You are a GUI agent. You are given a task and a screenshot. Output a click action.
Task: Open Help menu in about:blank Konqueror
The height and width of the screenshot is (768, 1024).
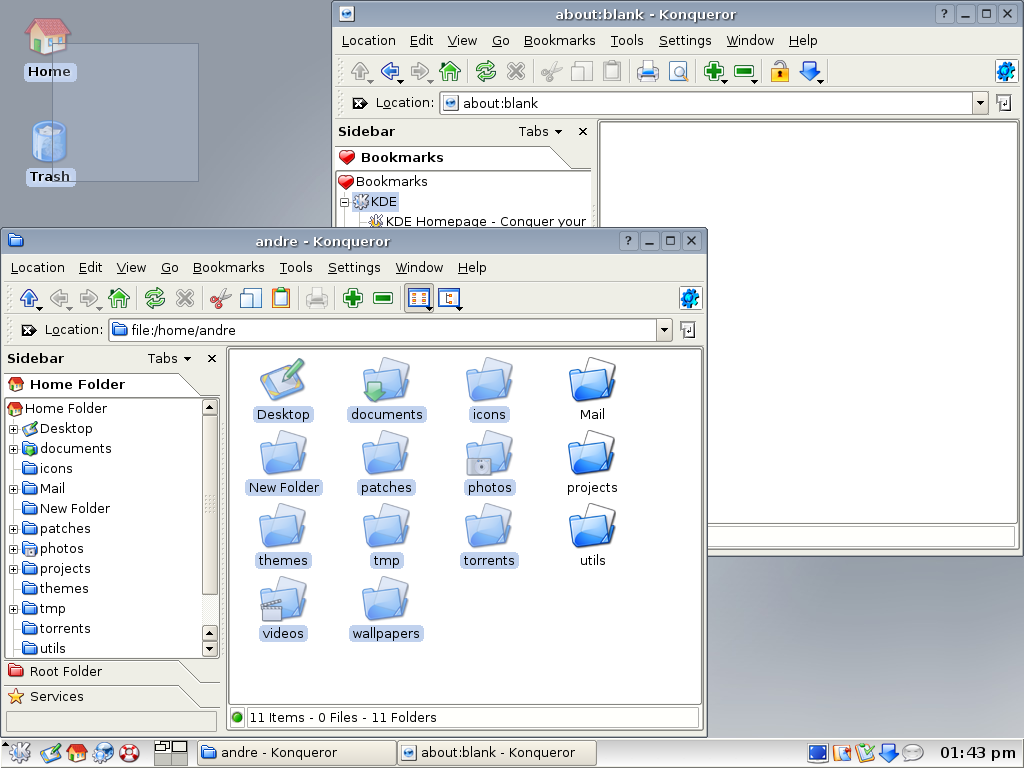(x=803, y=40)
